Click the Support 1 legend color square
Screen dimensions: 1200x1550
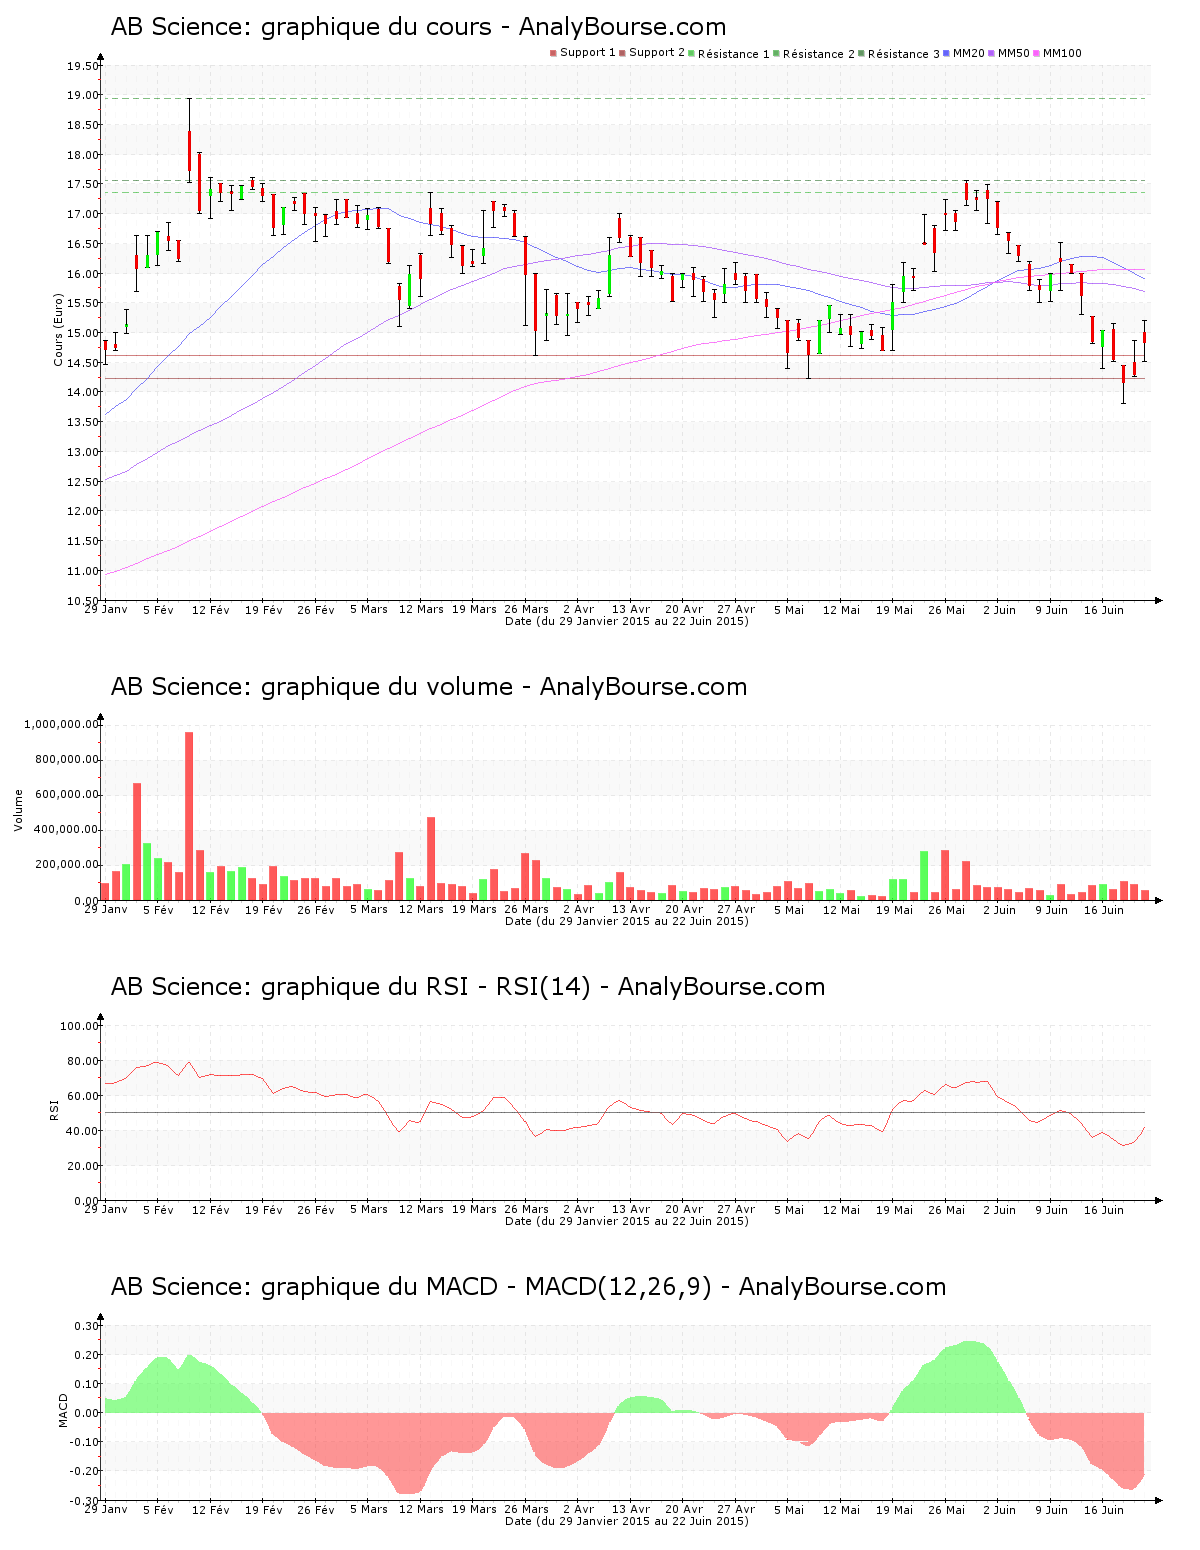tap(553, 53)
